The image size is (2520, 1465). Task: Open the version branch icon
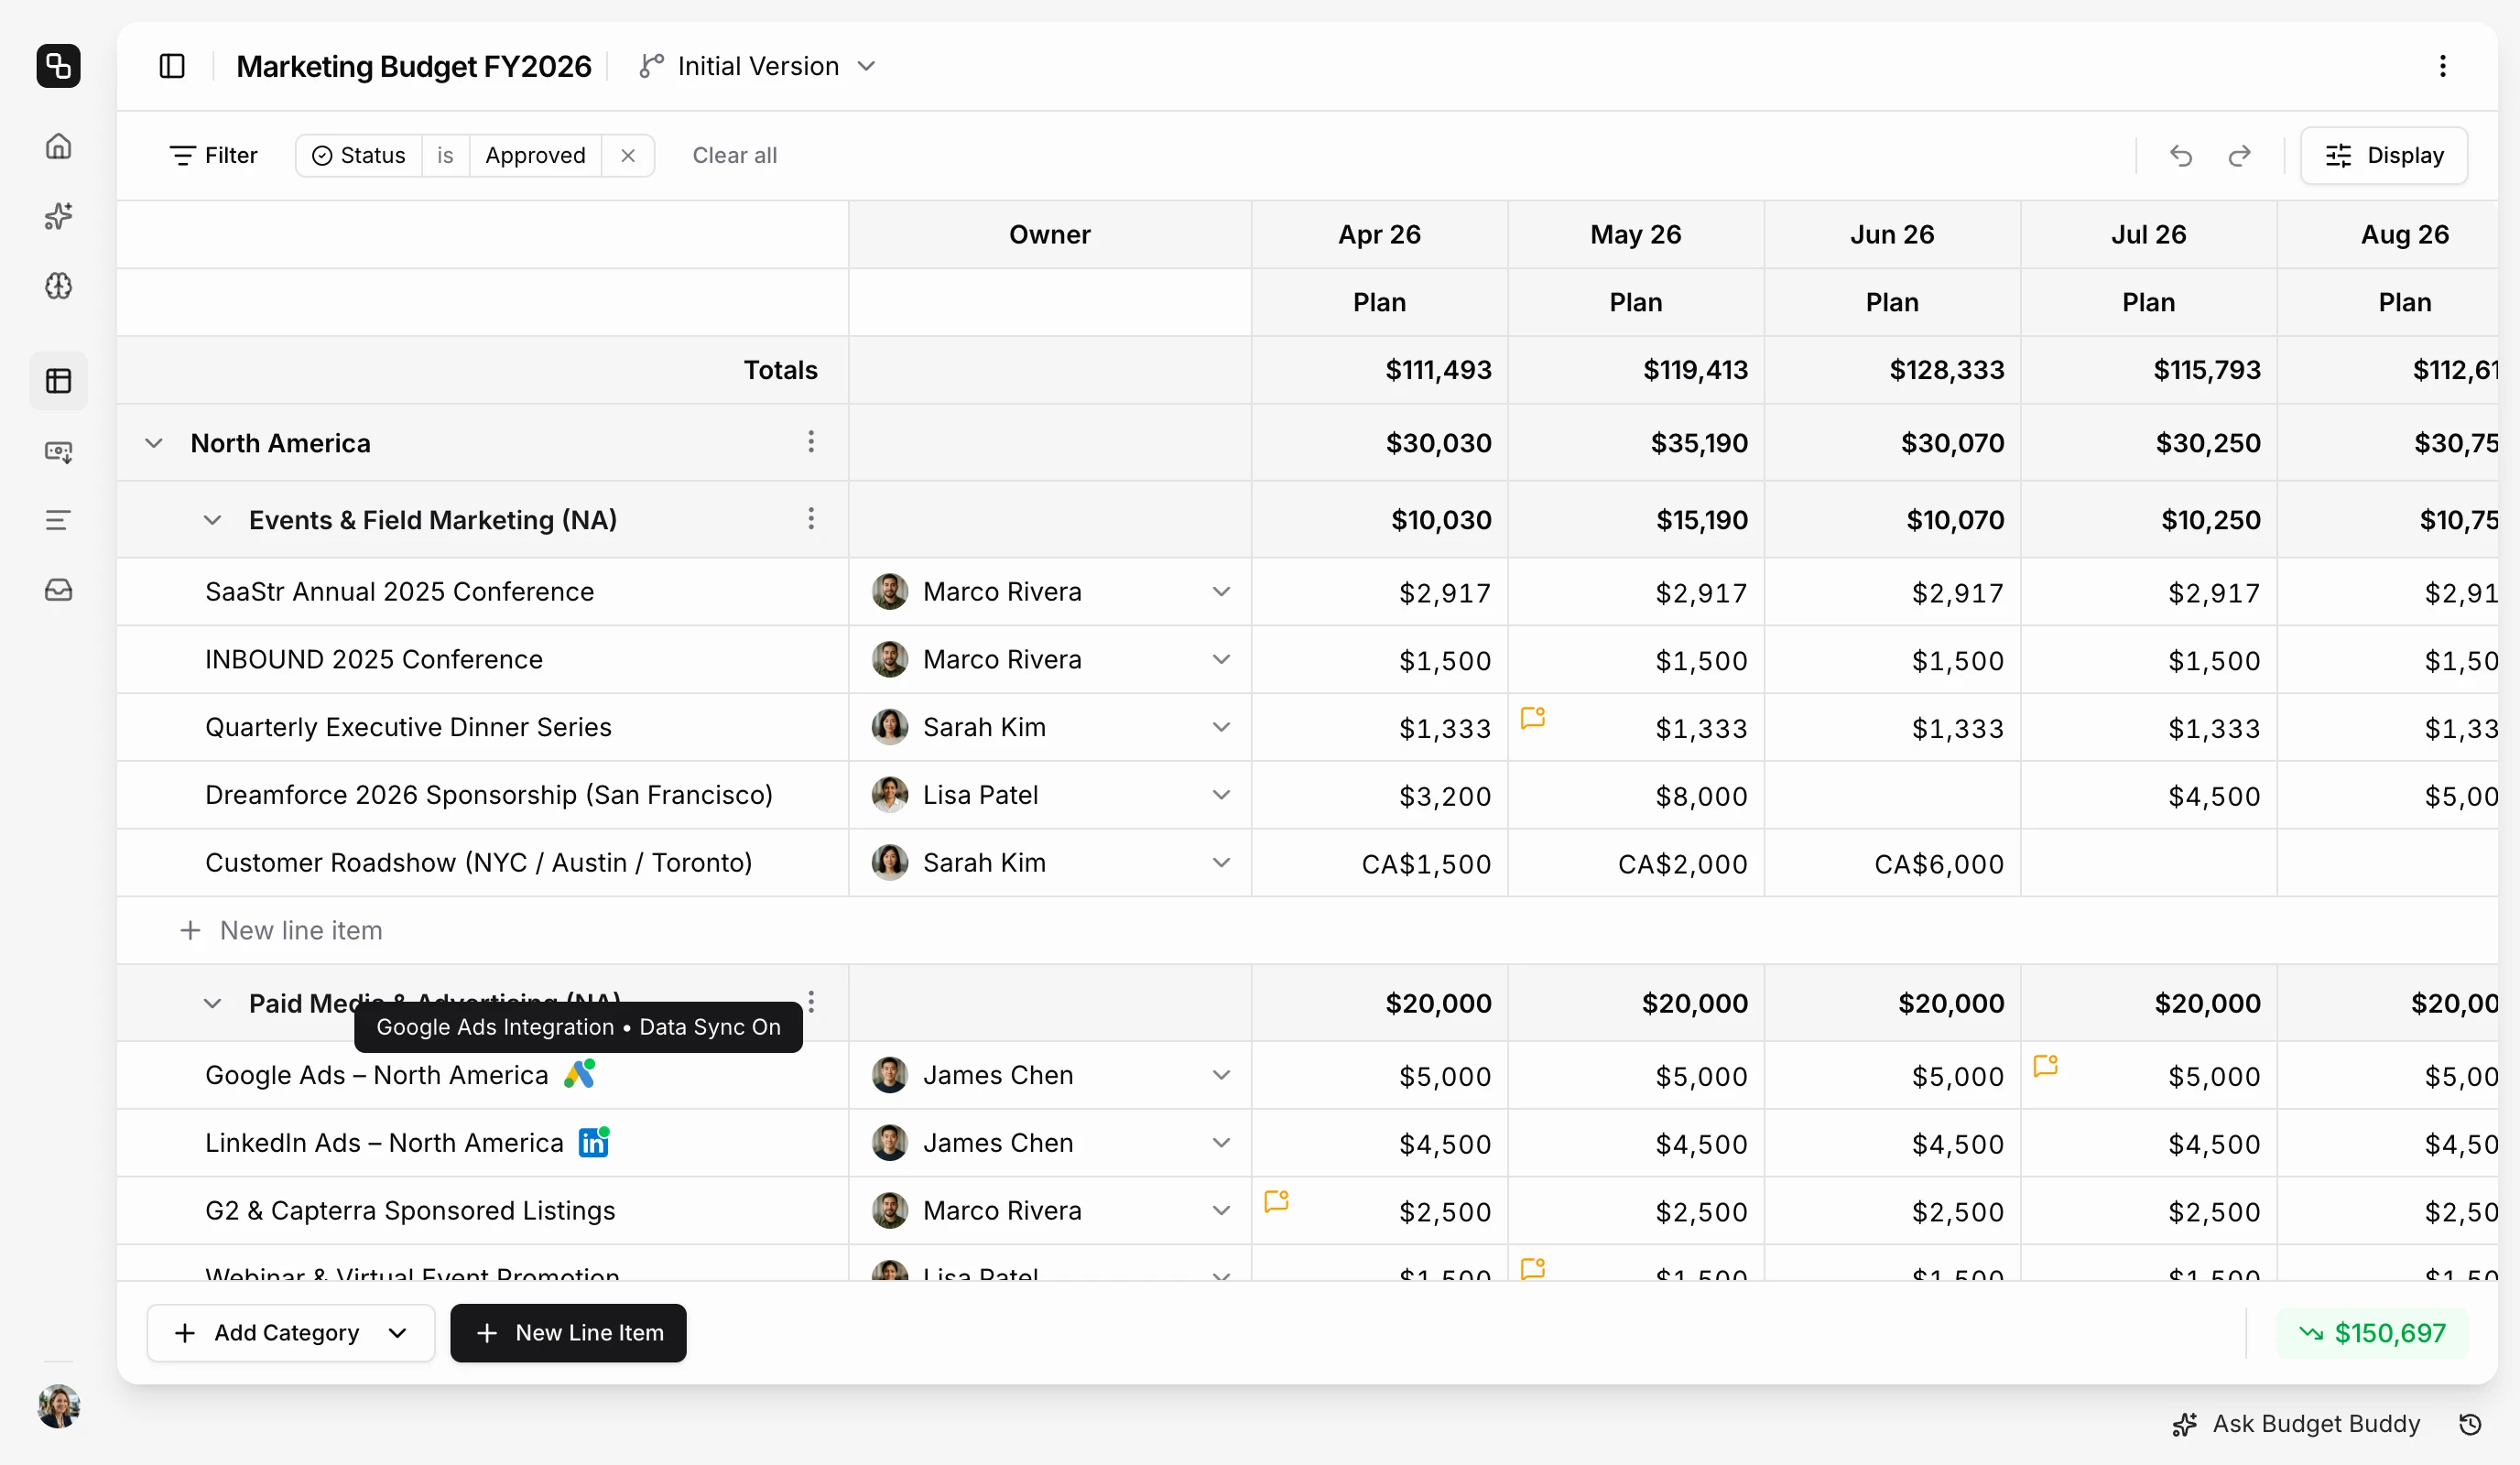(x=651, y=66)
